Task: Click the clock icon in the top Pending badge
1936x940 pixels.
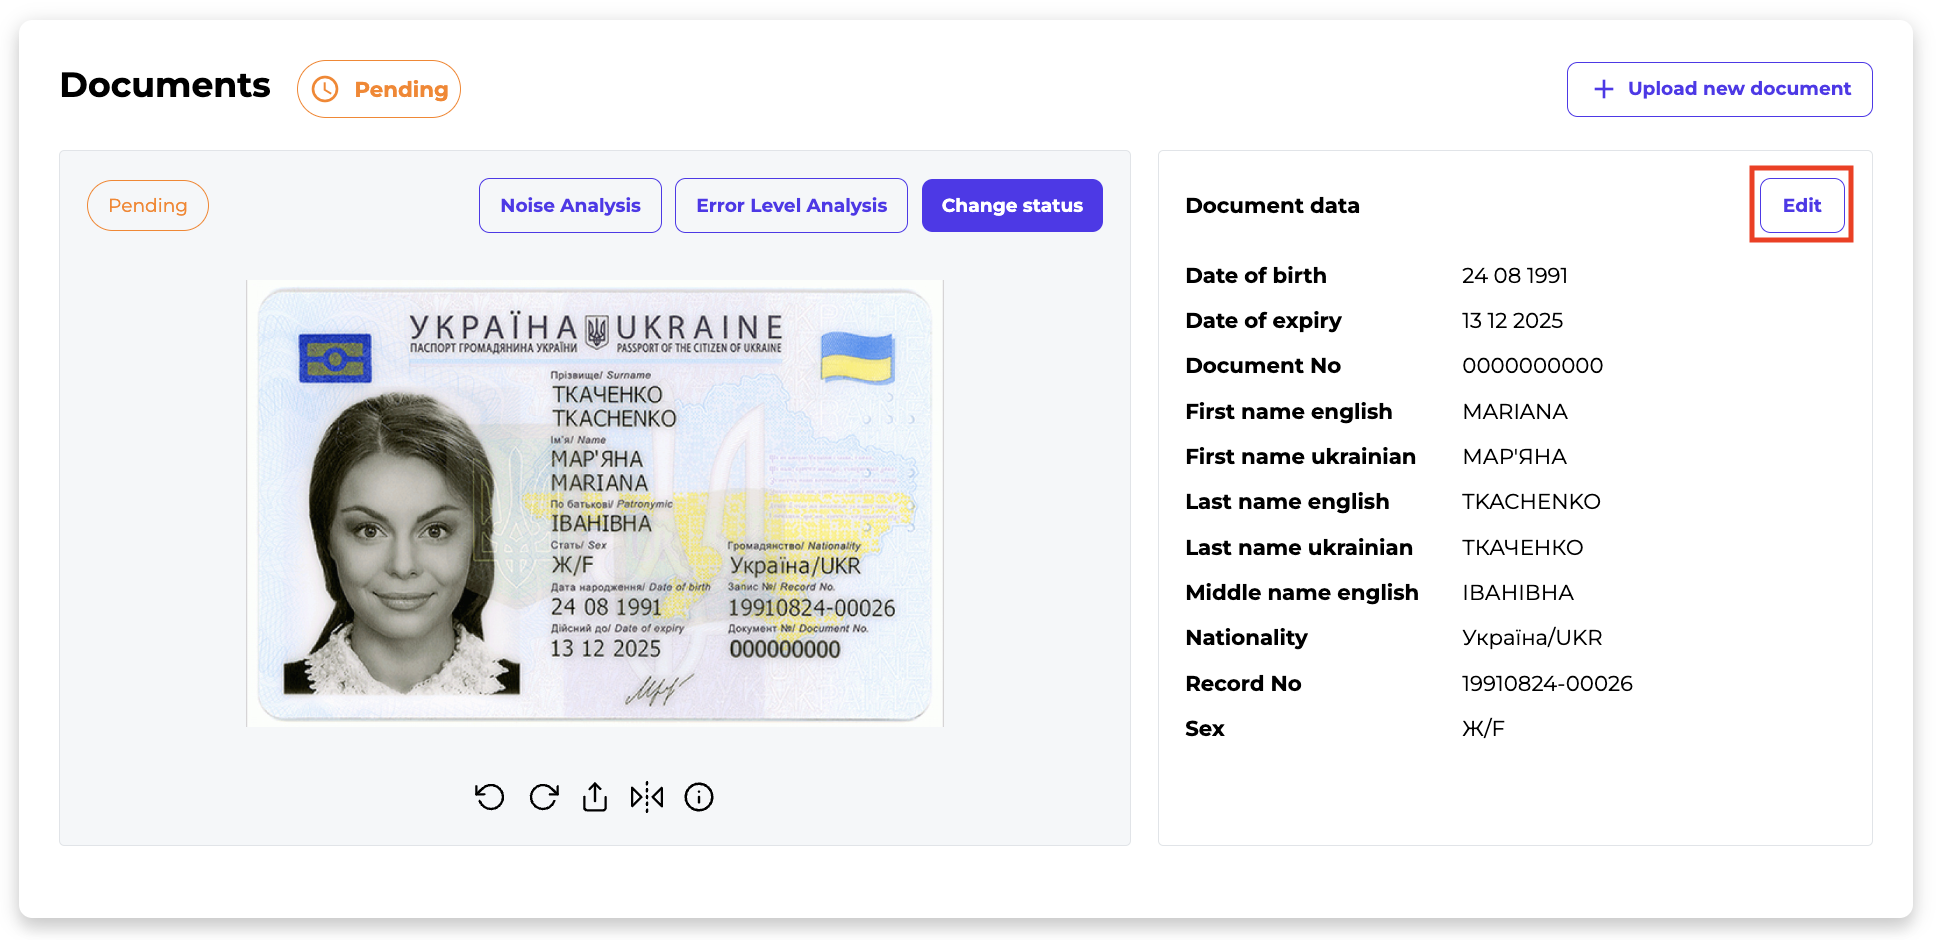Action: coord(325,90)
